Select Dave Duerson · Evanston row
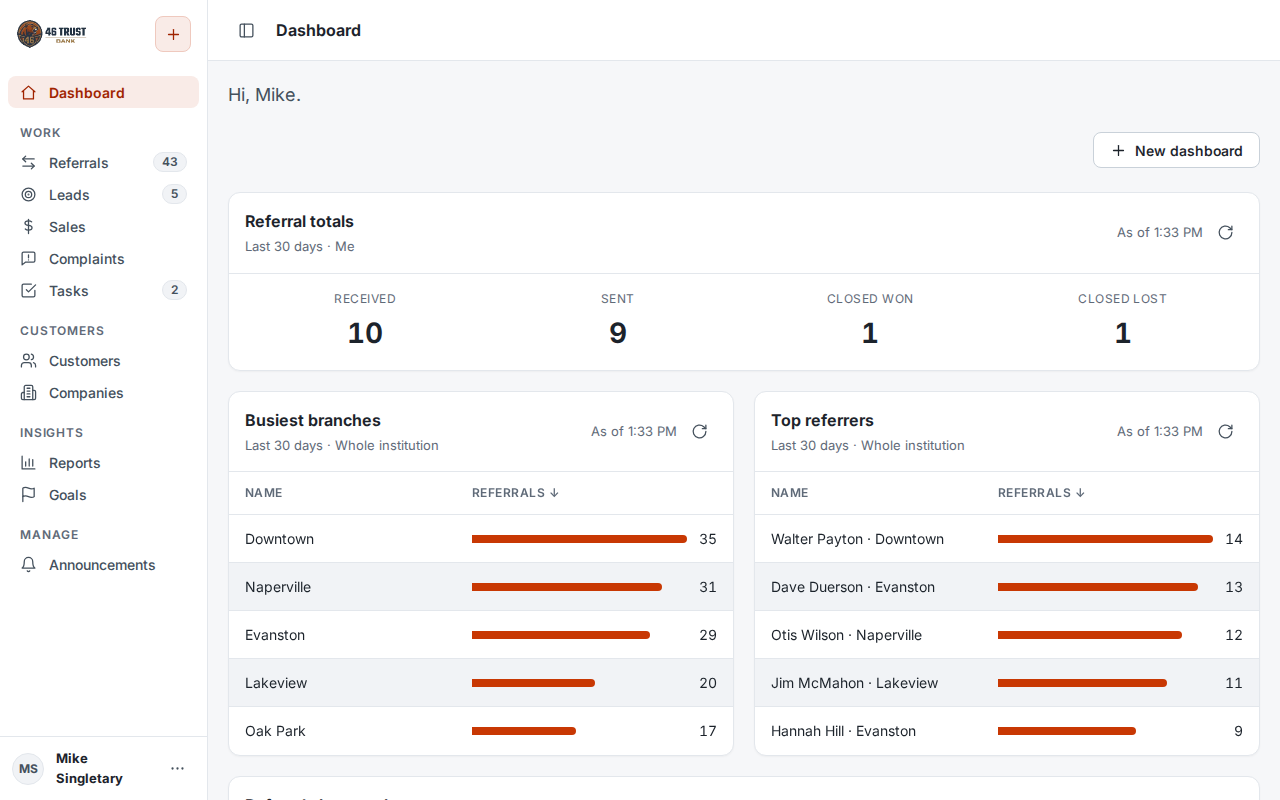This screenshot has width=1280, height=800. [1007, 587]
